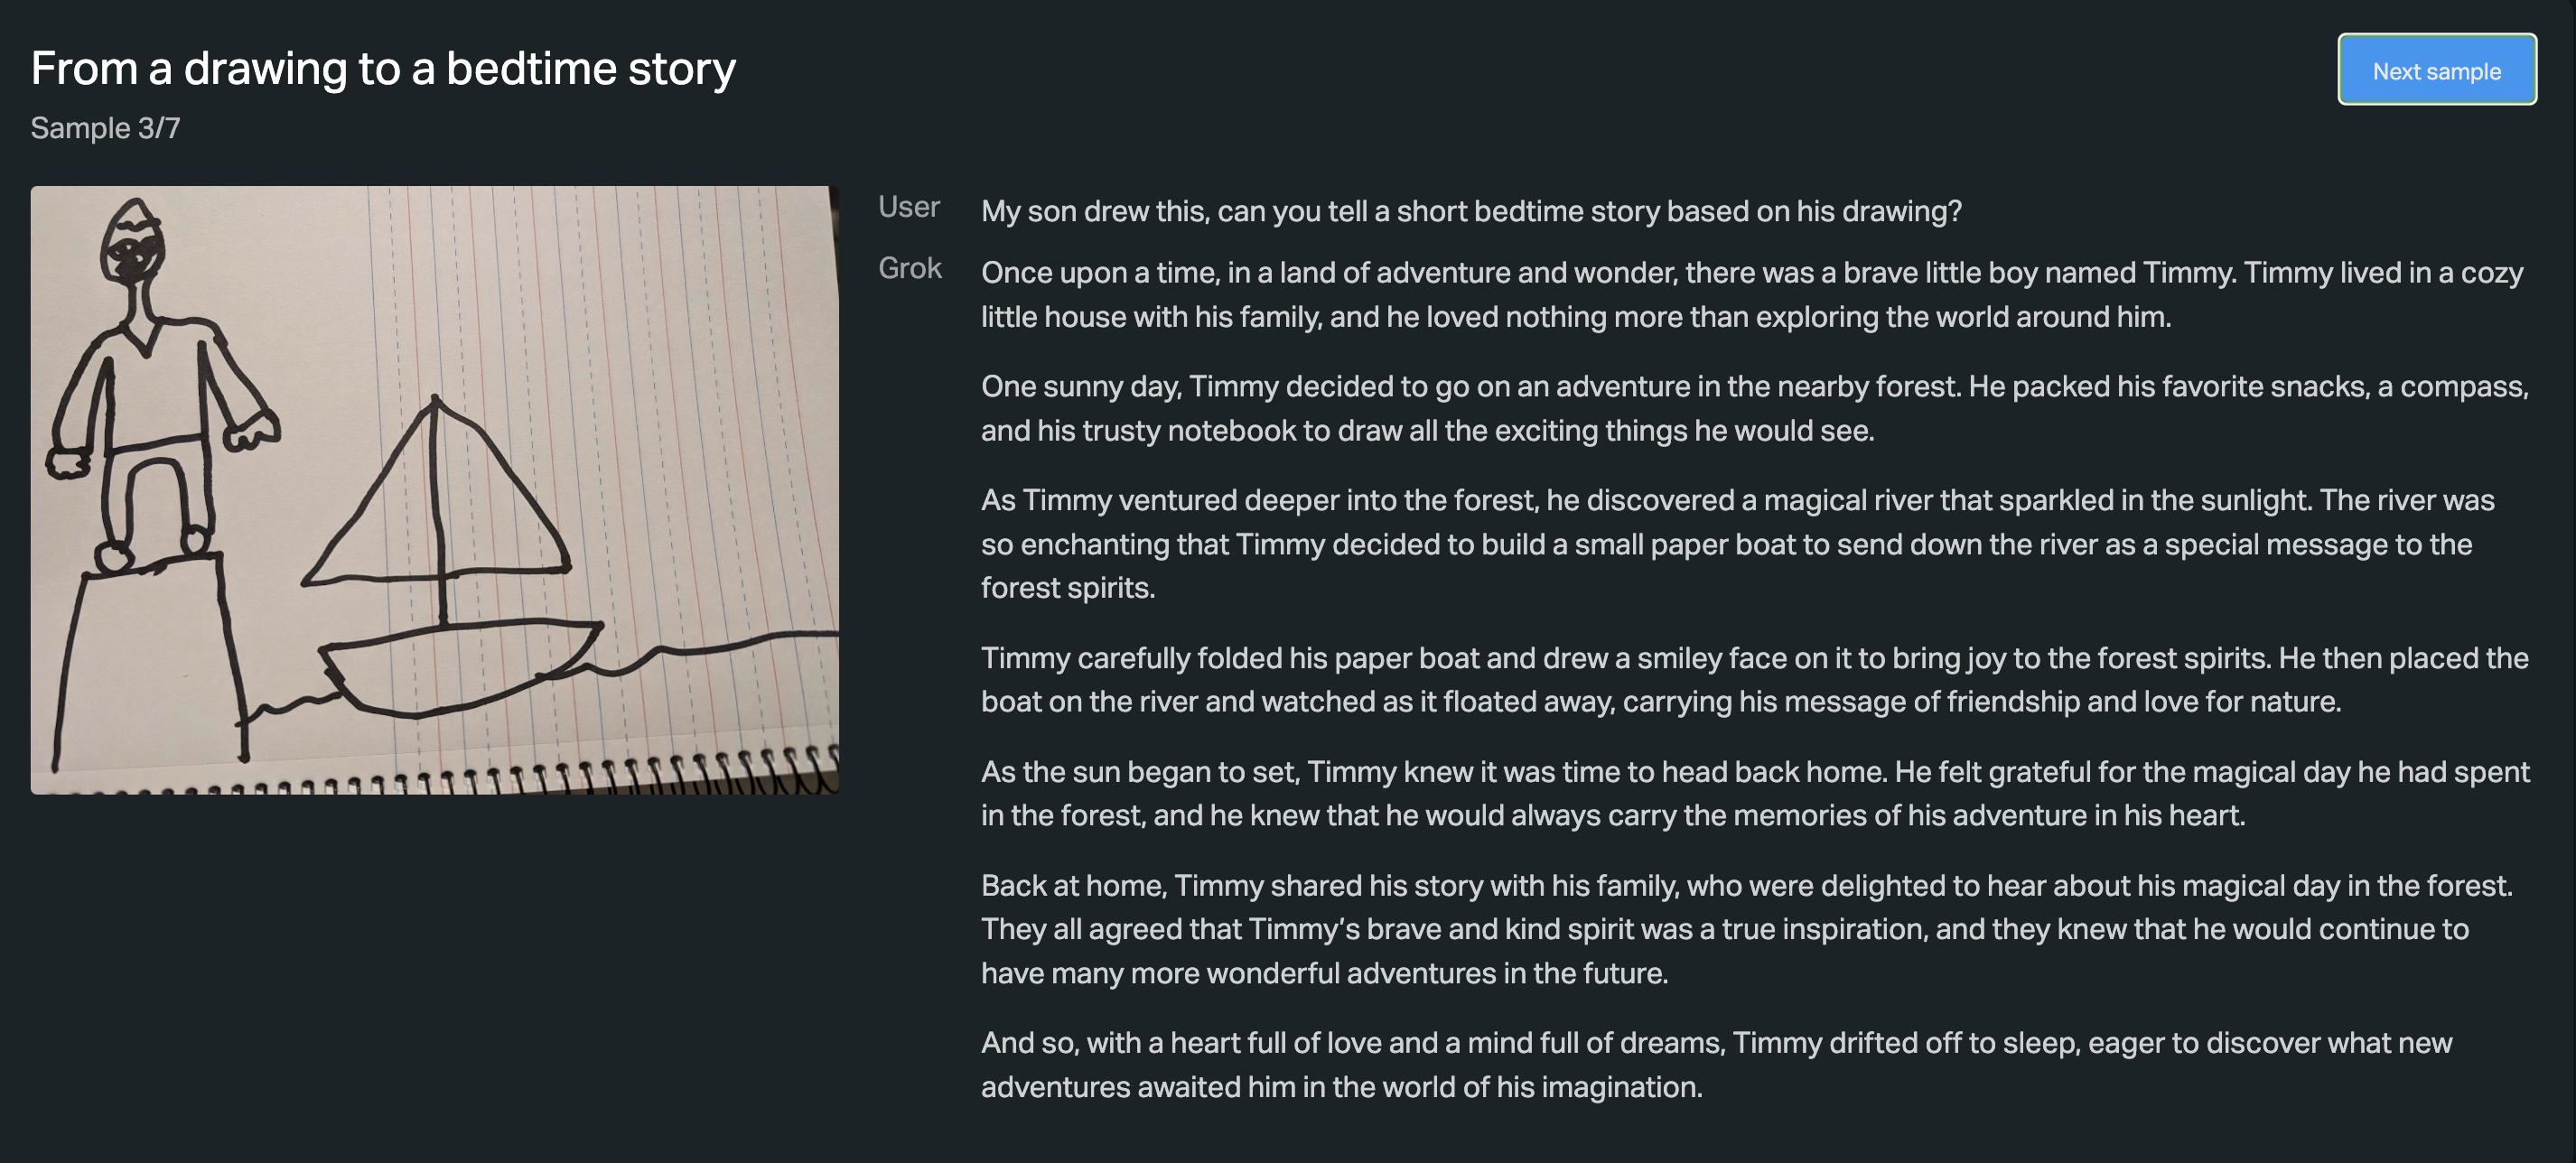
Task: Click the 'User' speaker label
Action: (x=908, y=207)
